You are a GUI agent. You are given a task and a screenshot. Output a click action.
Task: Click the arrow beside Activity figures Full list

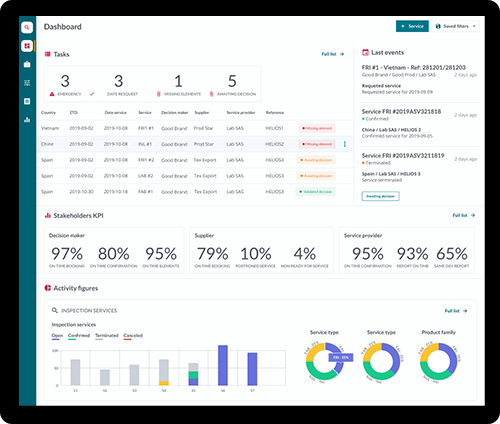465,311
